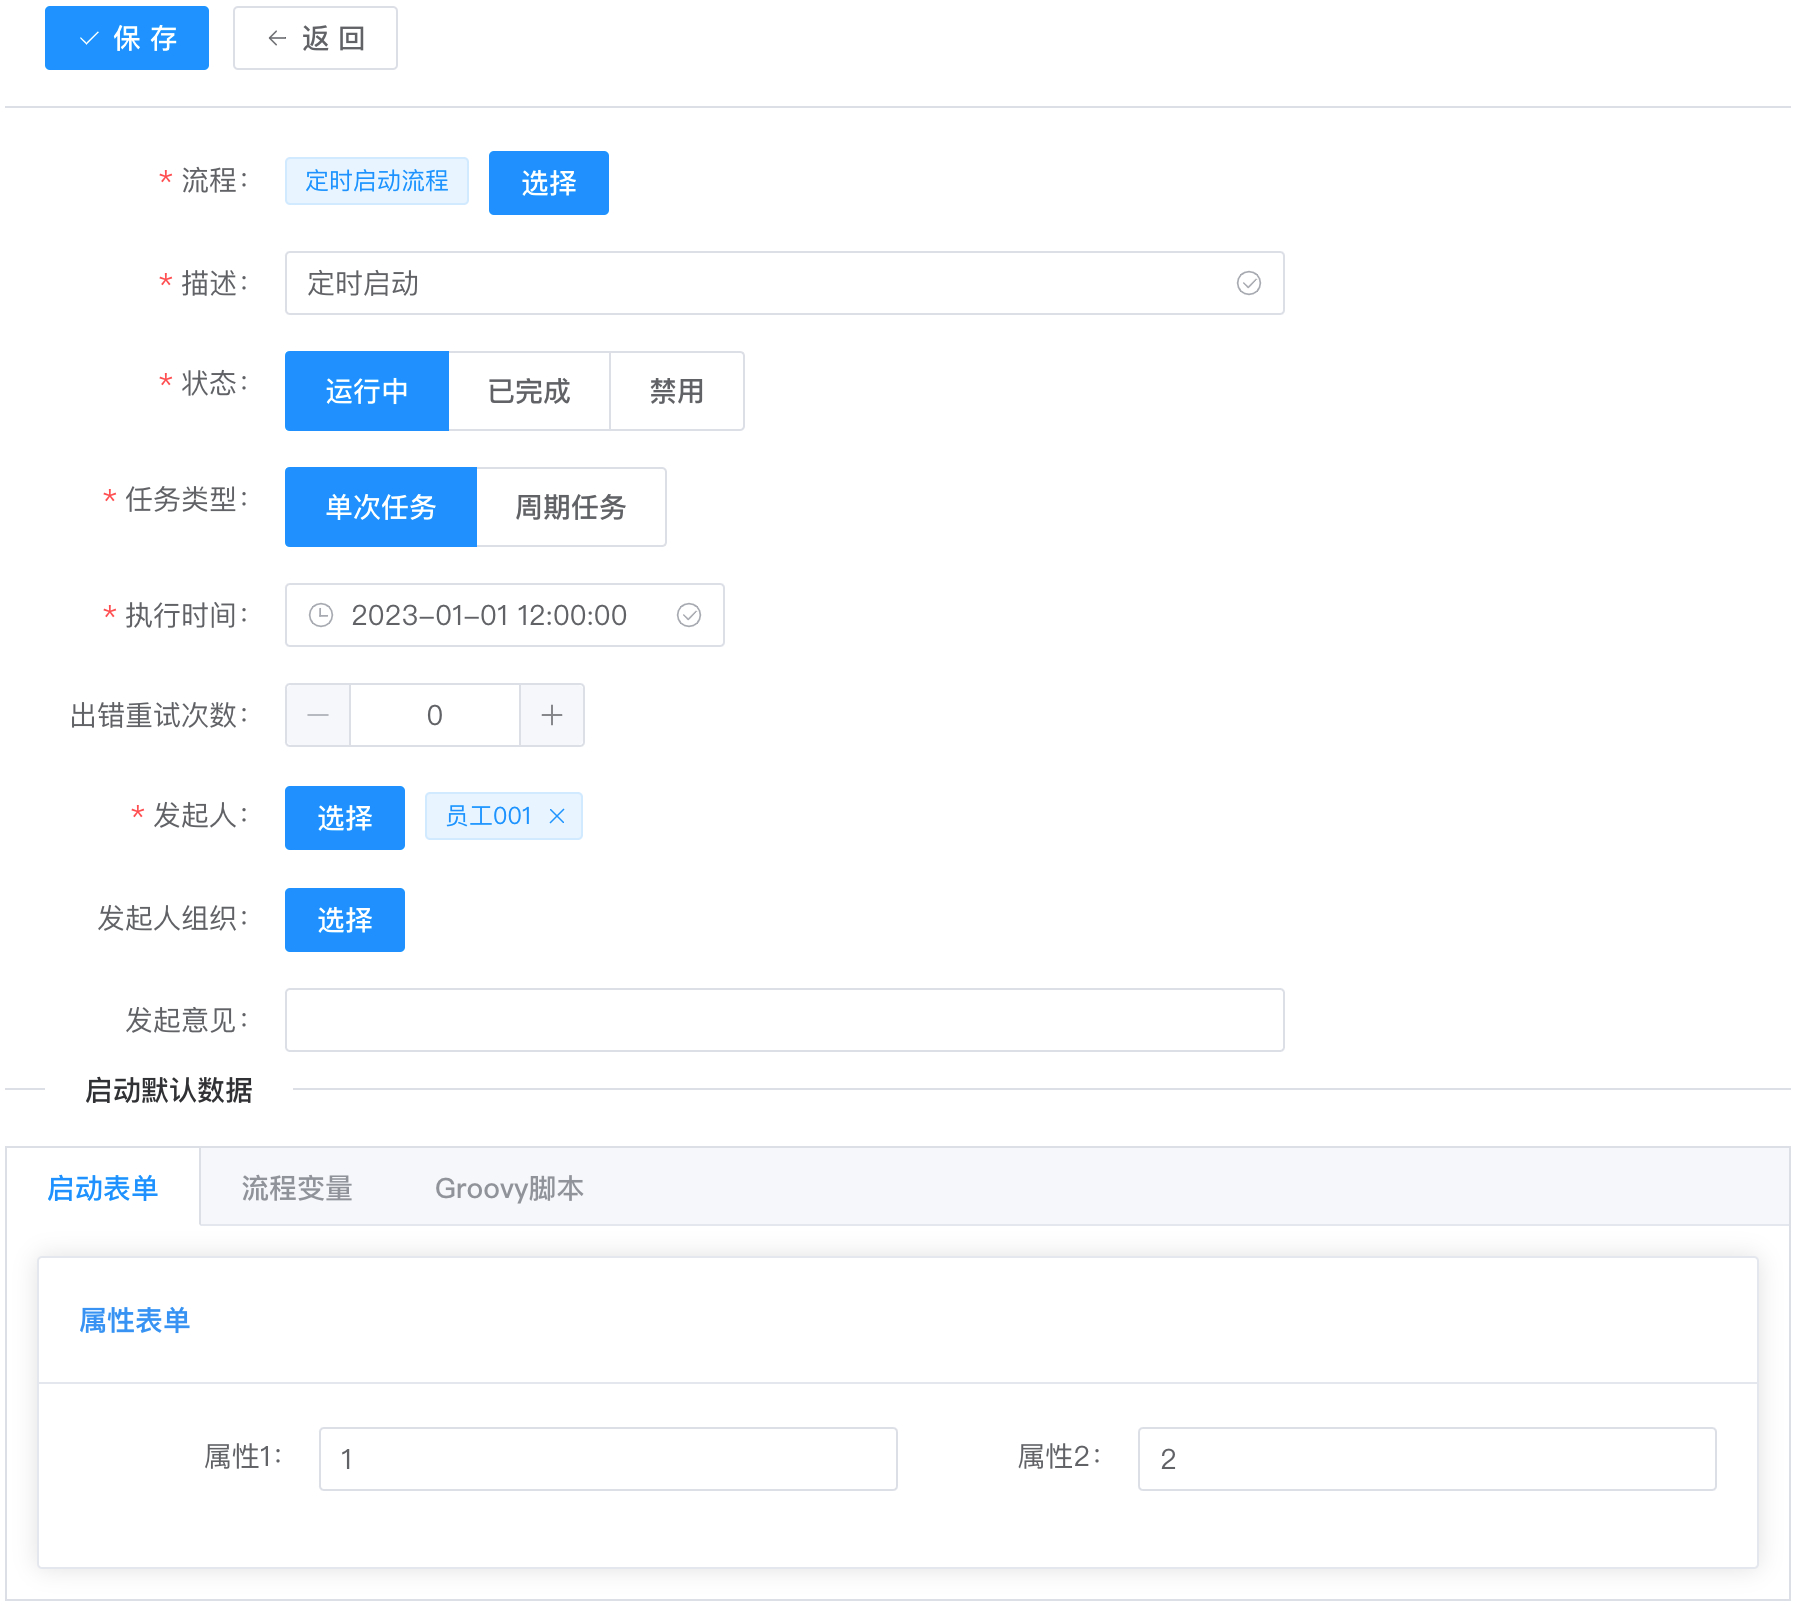Click the 启动默认数据 section title
This screenshot has width=1793, height=1607.
tap(169, 1090)
